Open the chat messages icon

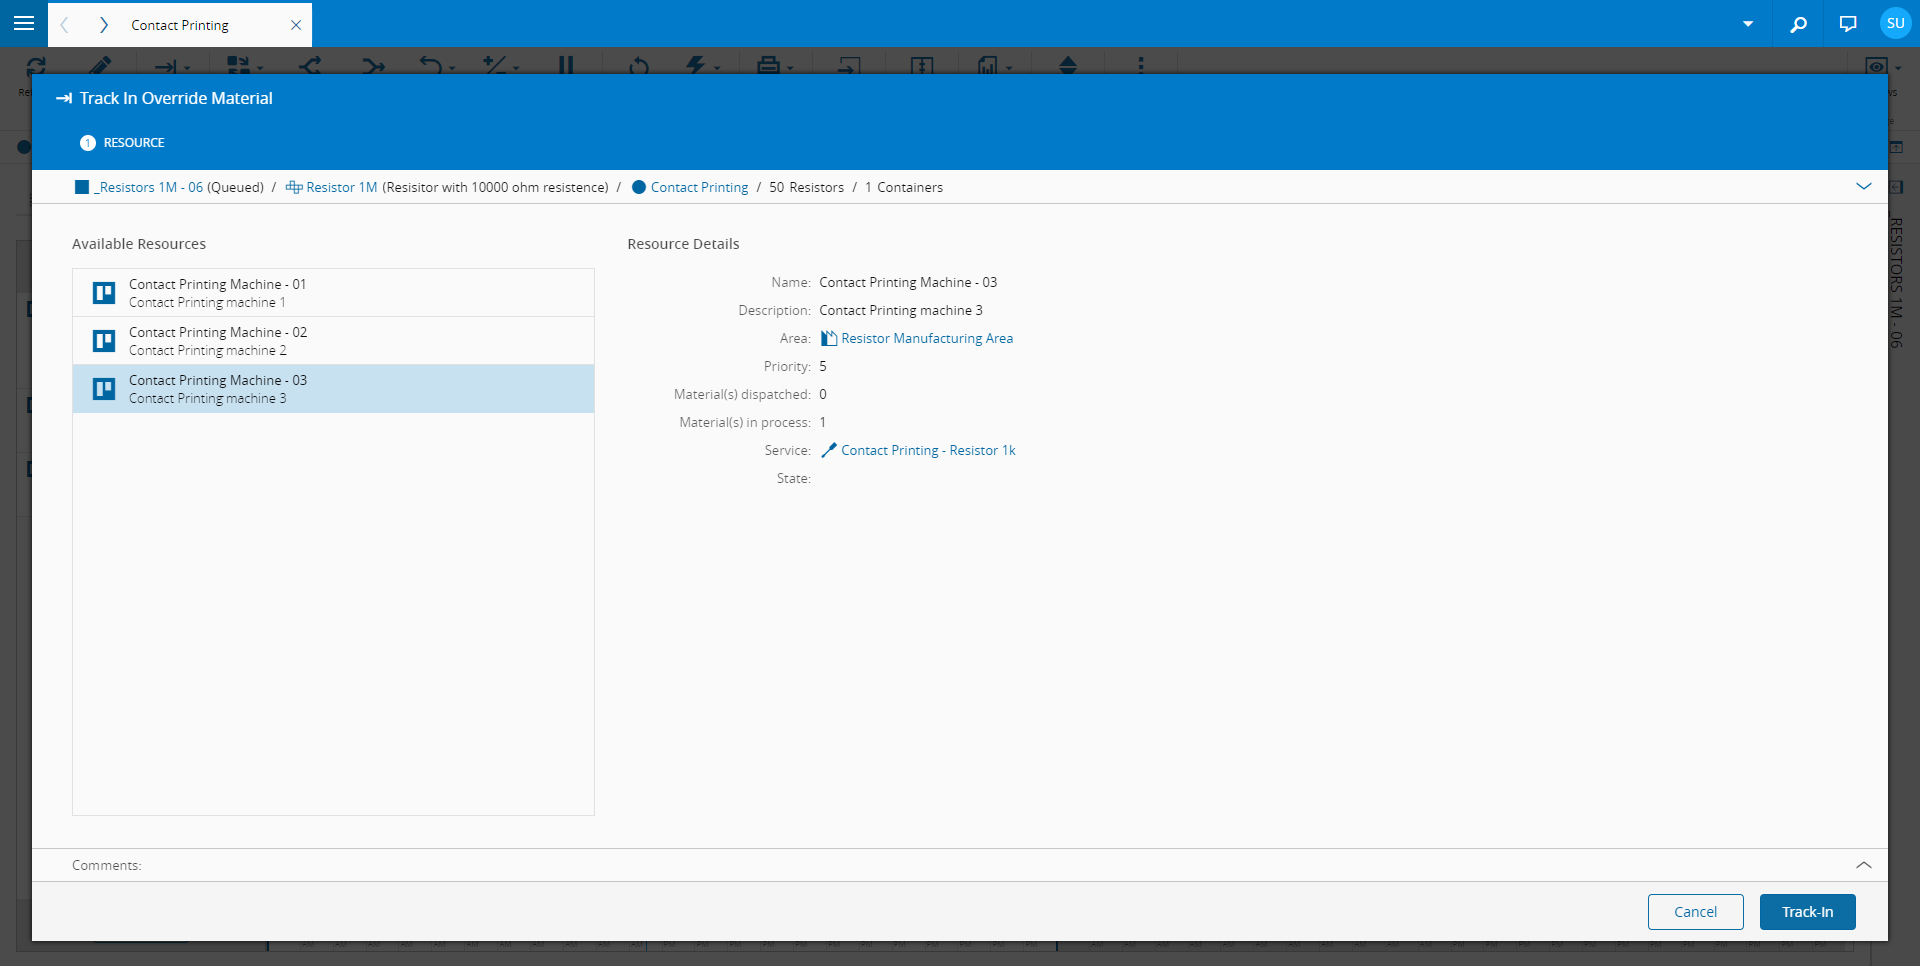tap(1847, 24)
